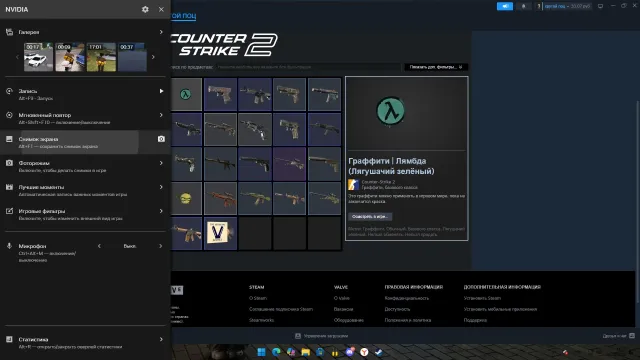
Task: Open Windows Start menu
Action: pyautogui.click(x=261, y=352)
